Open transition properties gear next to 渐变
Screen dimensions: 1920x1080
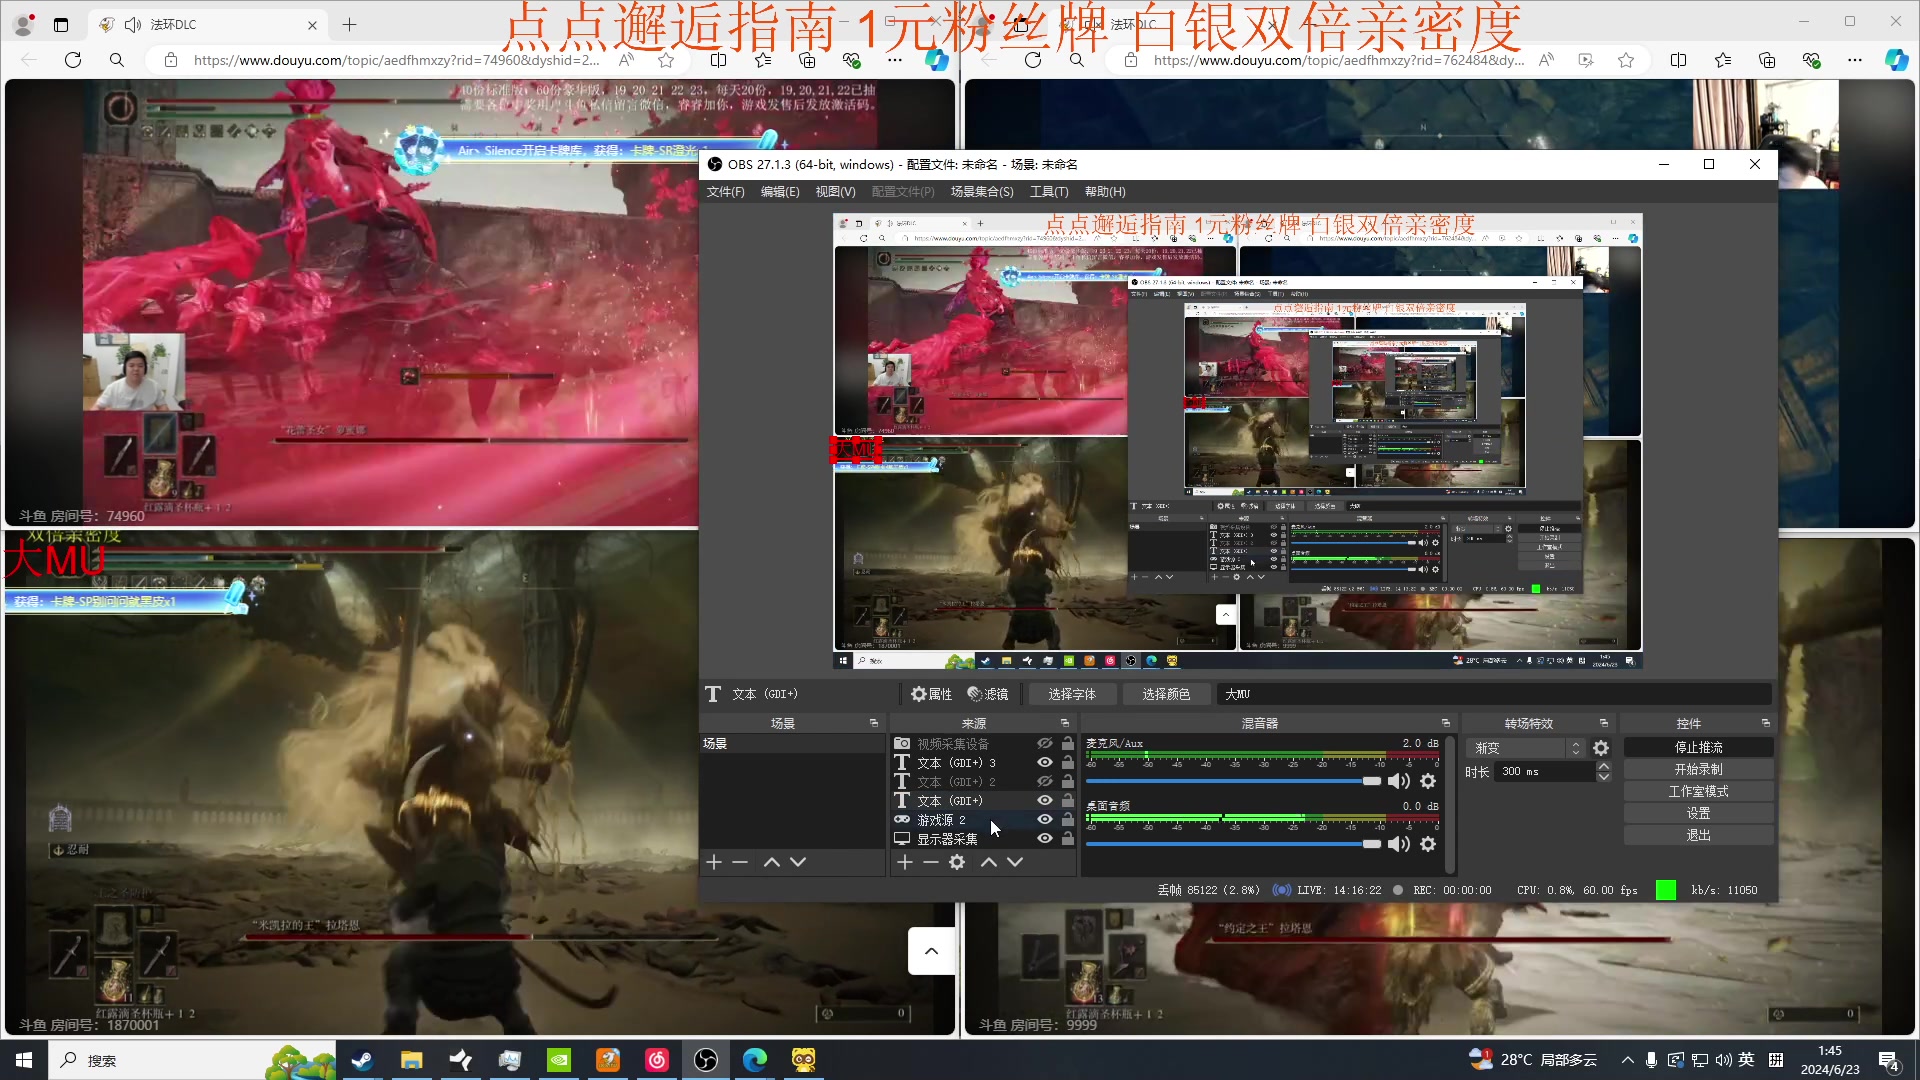[1601, 748]
